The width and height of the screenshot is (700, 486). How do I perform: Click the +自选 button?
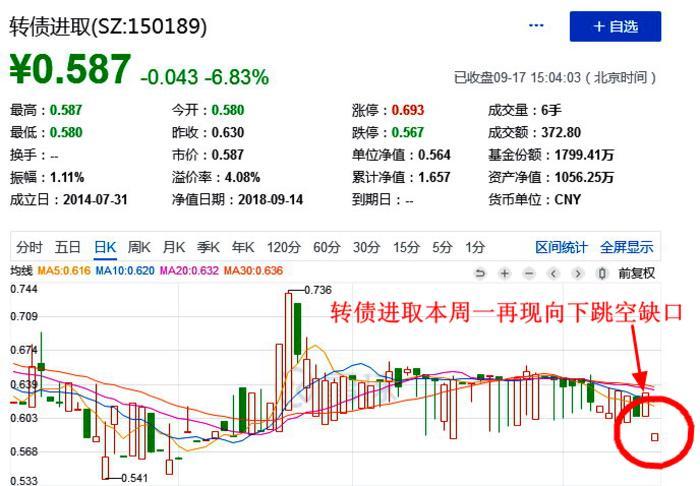[615, 27]
